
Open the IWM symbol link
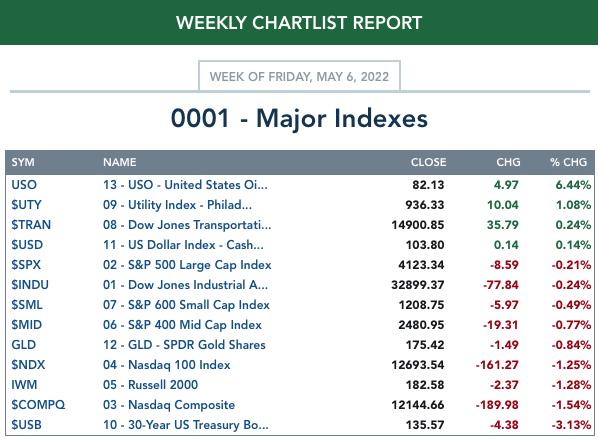point(24,385)
